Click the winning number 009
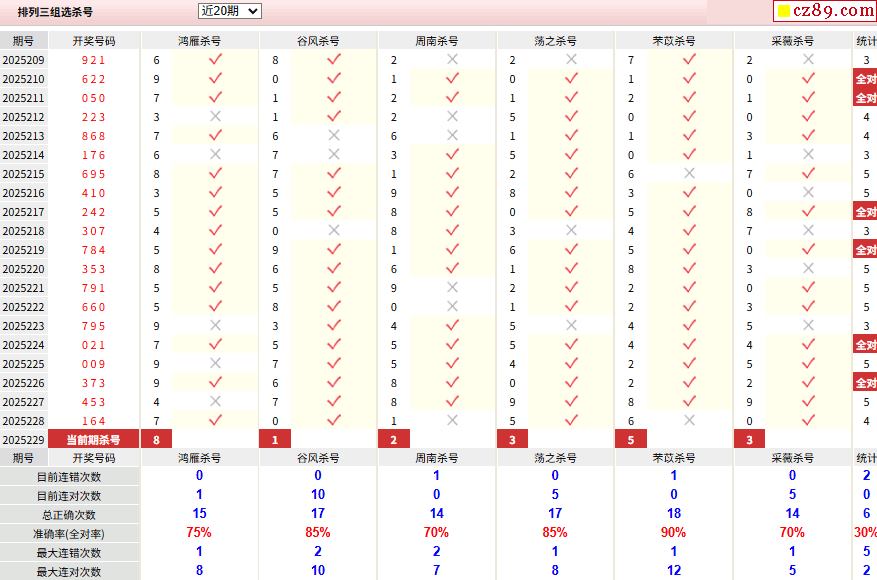 click(93, 364)
